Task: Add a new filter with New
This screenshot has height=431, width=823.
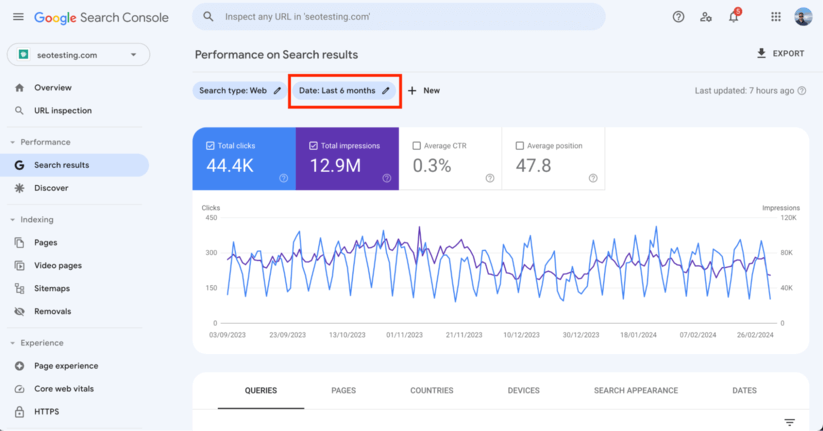Action: pos(424,91)
